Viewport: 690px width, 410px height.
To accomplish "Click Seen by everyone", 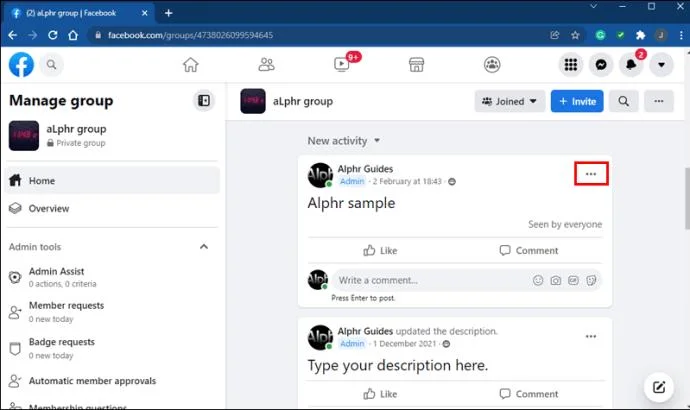I will click(565, 224).
